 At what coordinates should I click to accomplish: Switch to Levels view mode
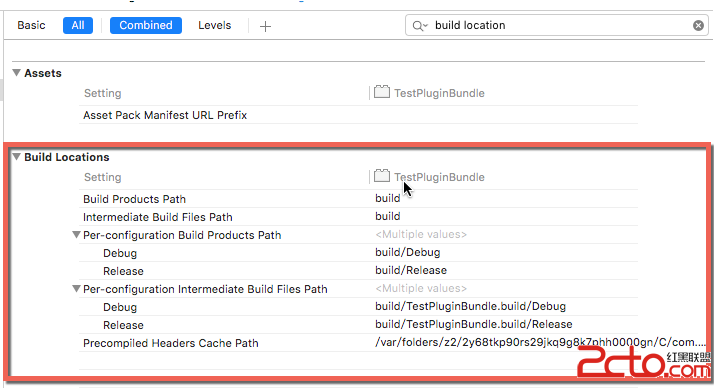pos(214,25)
